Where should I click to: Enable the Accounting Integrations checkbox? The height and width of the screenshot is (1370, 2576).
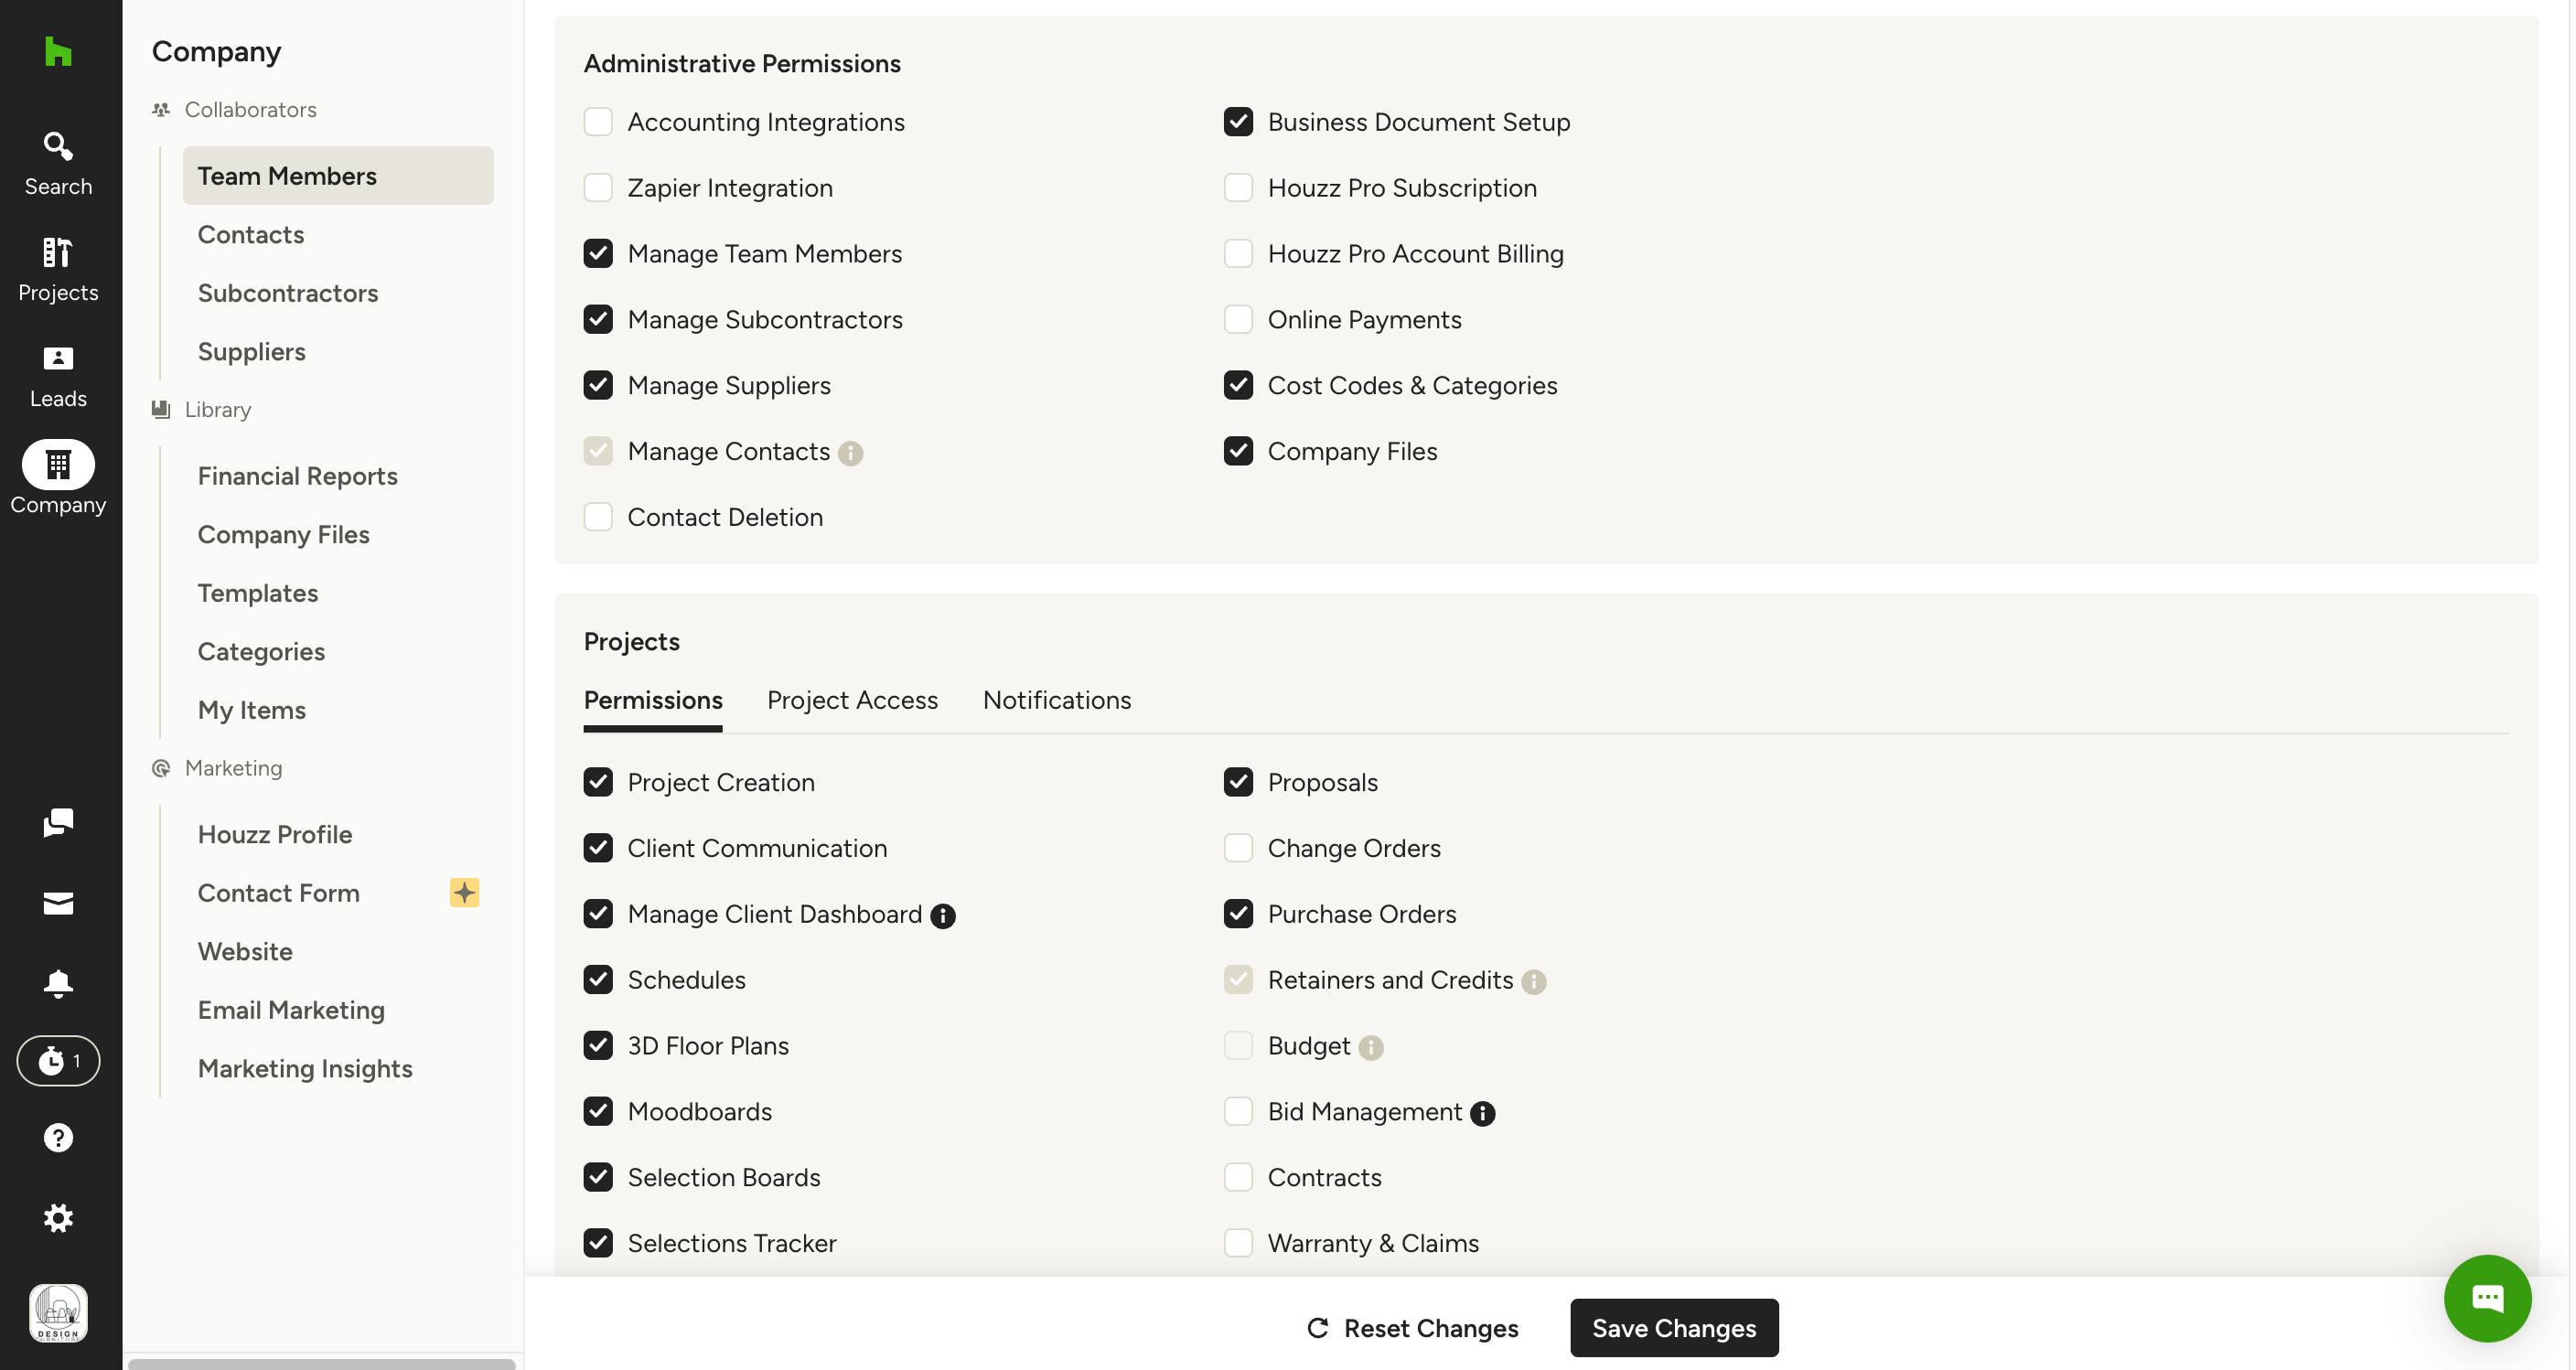point(598,122)
